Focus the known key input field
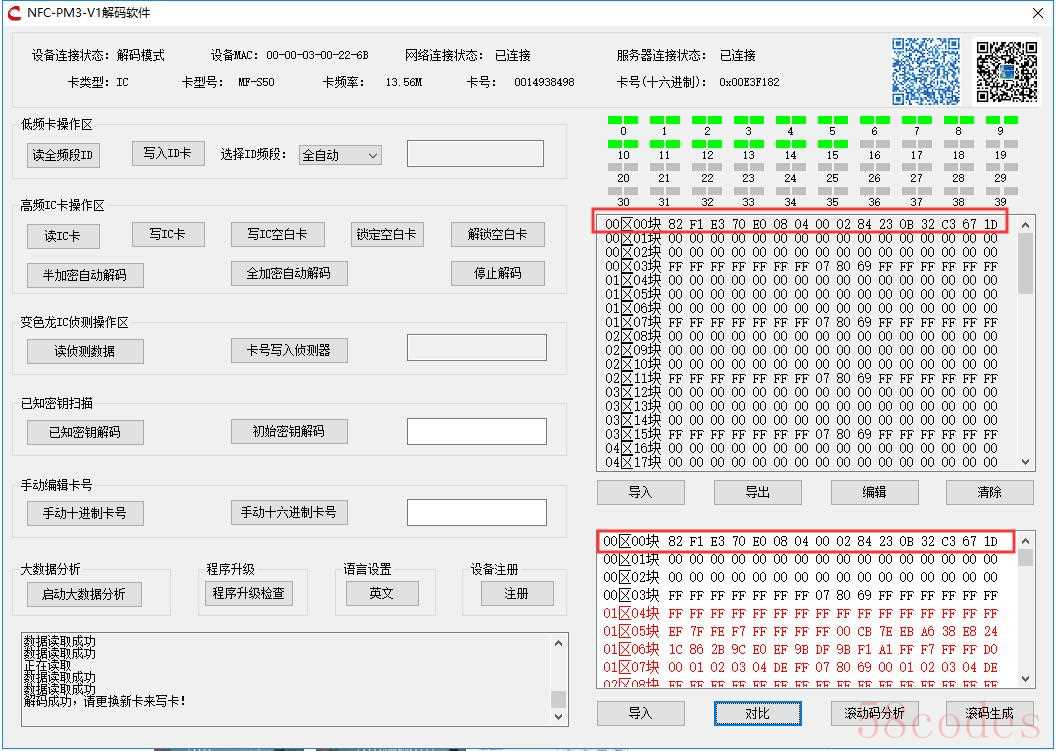This screenshot has height=751, width=1056. click(x=477, y=432)
